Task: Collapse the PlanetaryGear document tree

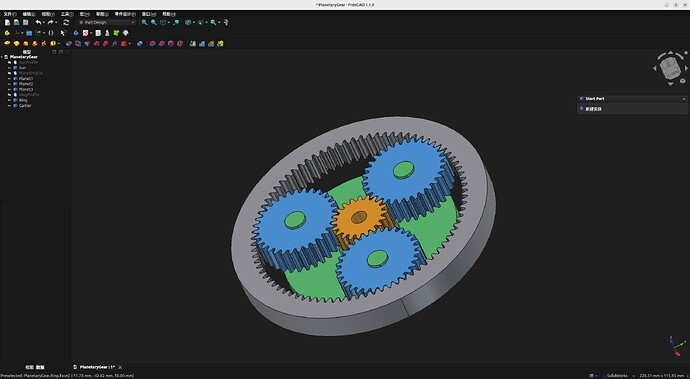Action: (2, 57)
